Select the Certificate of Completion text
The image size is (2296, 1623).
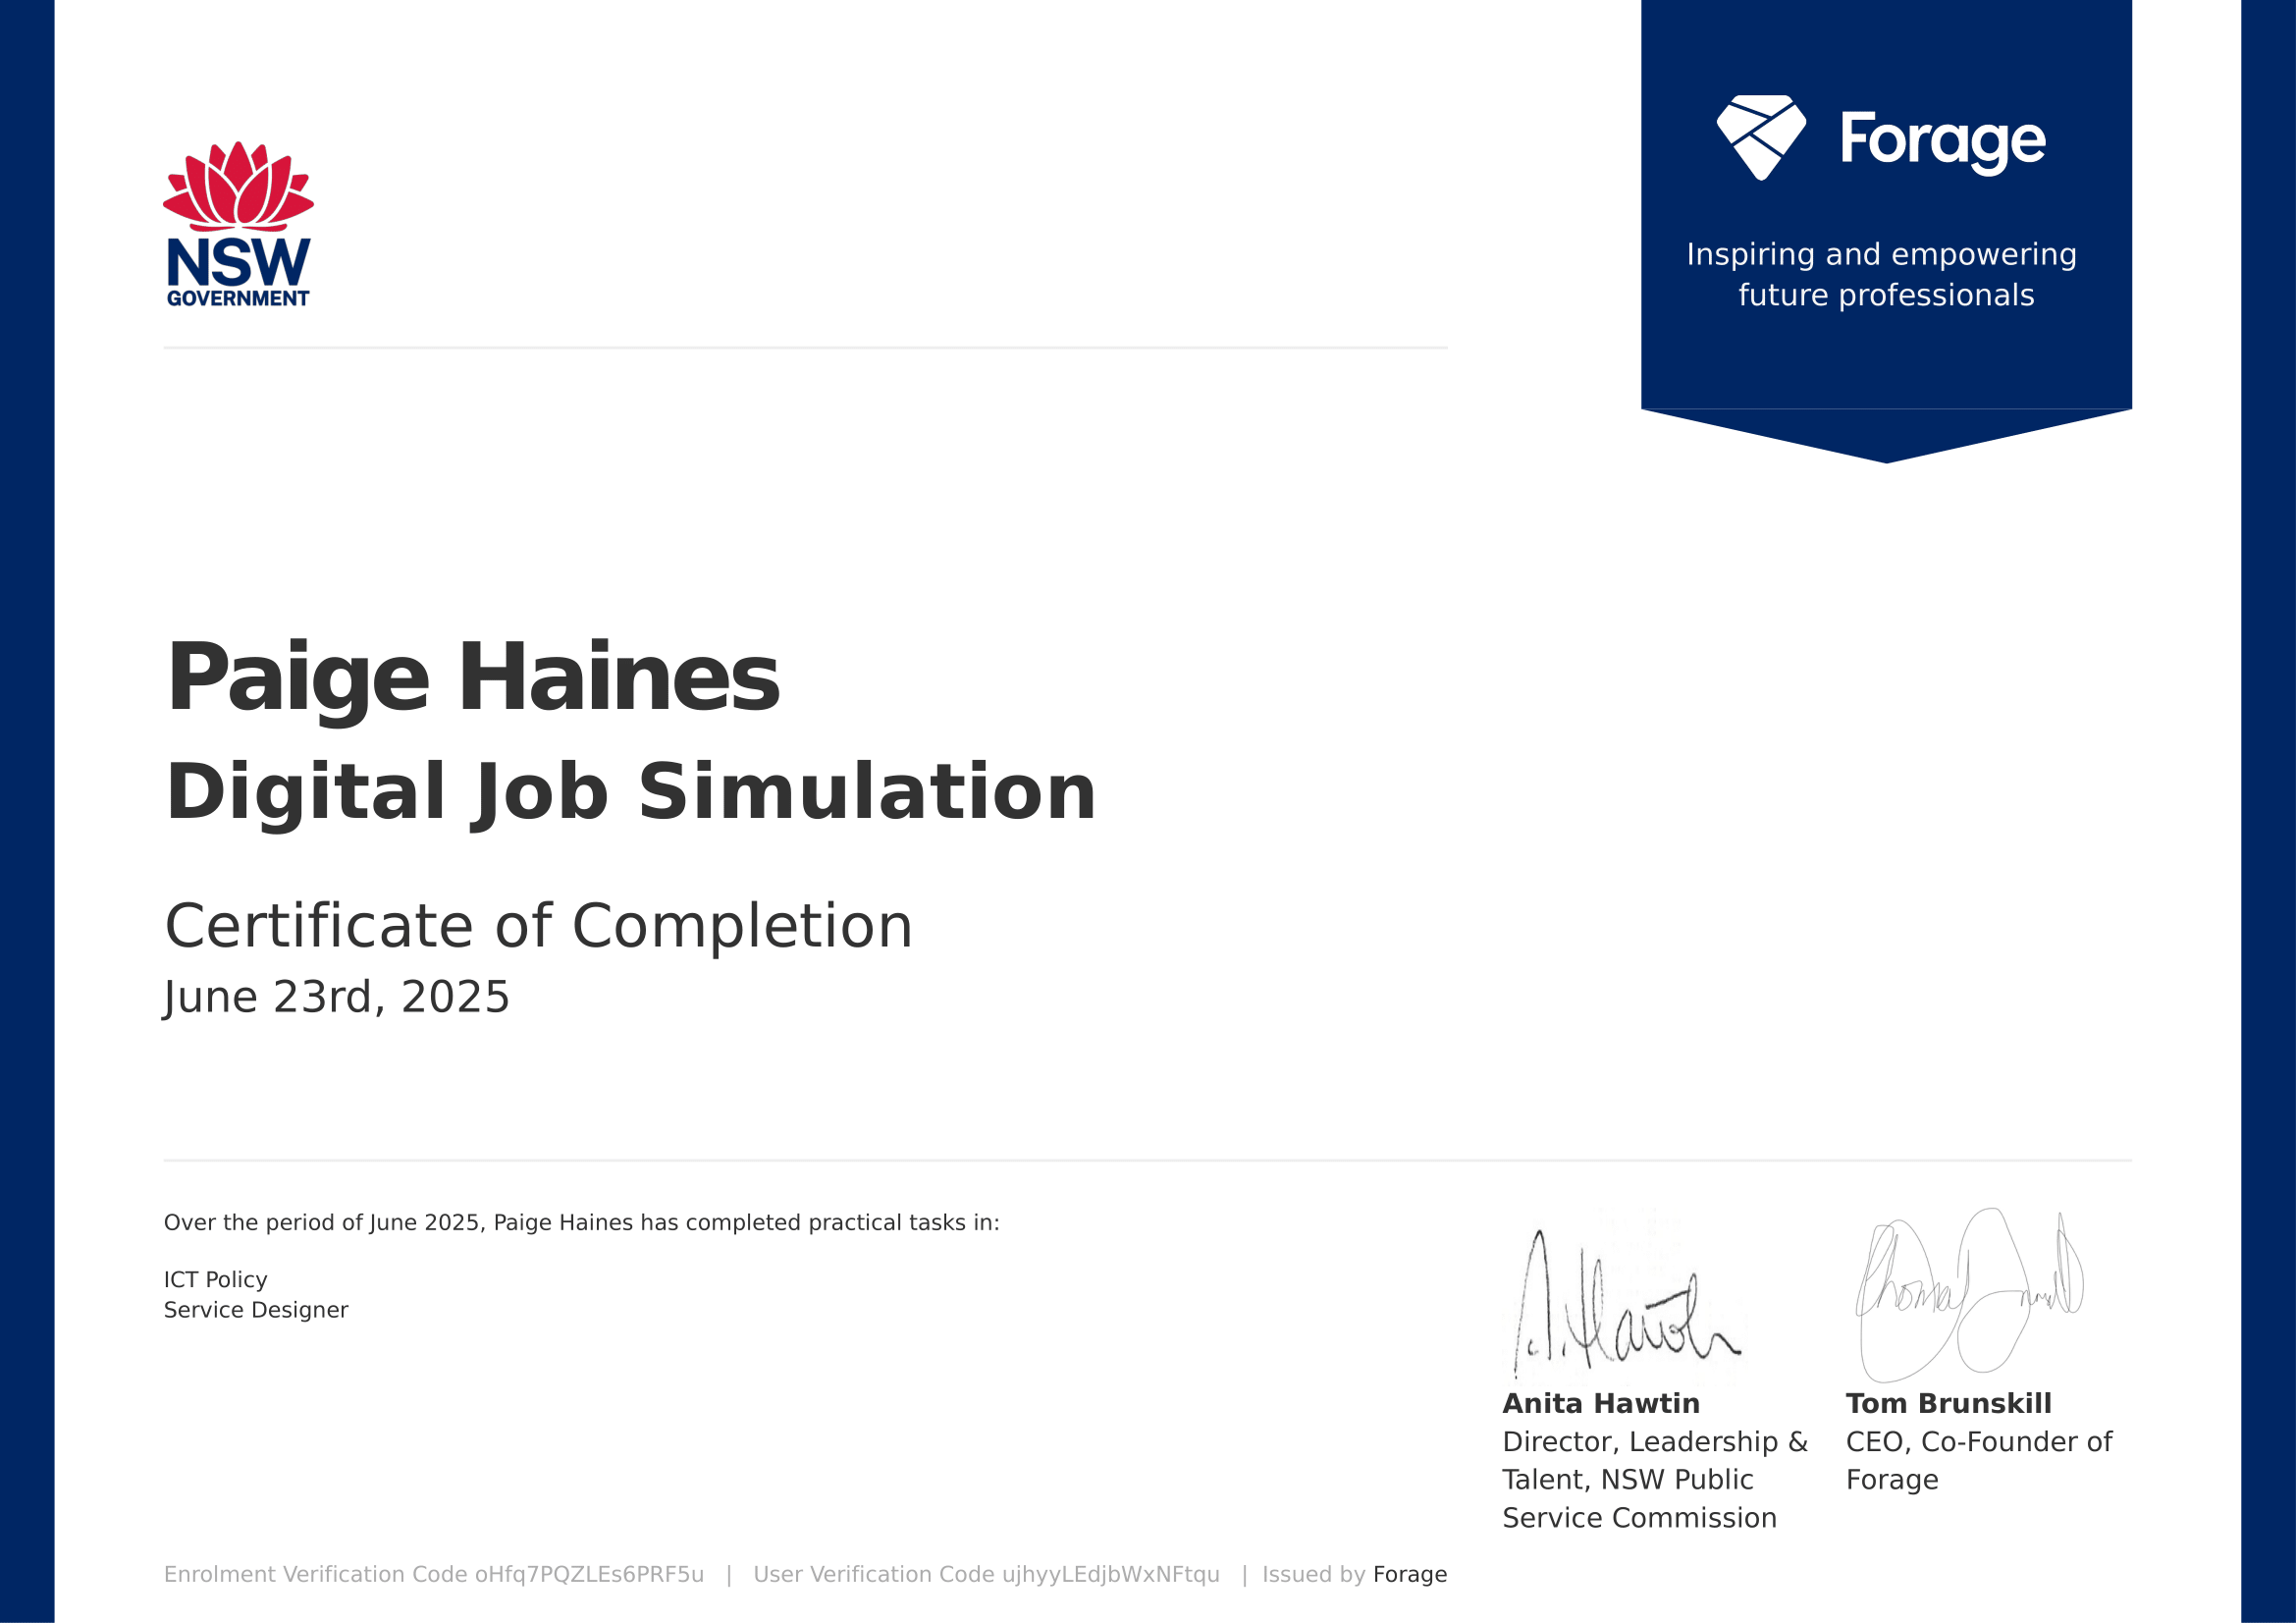pyautogui.click(x=540, y=927)
